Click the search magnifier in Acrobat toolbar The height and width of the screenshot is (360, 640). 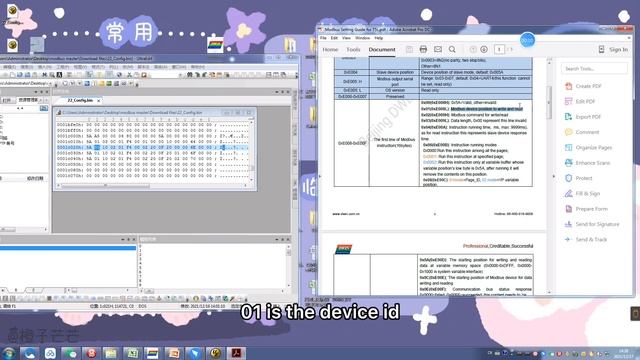452,49
